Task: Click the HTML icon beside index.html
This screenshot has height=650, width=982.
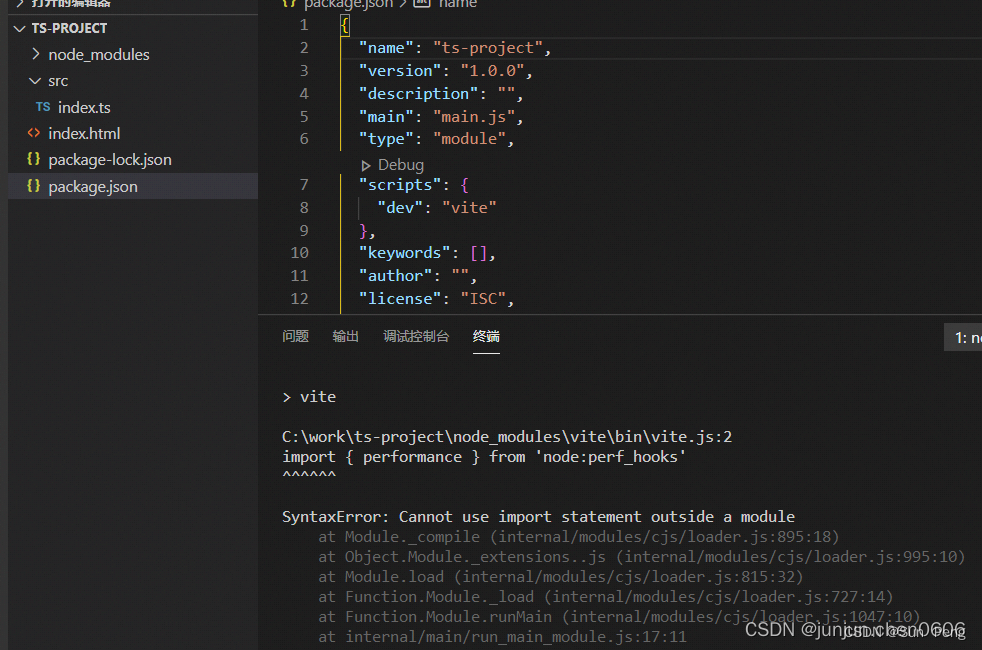Action: 34,133
